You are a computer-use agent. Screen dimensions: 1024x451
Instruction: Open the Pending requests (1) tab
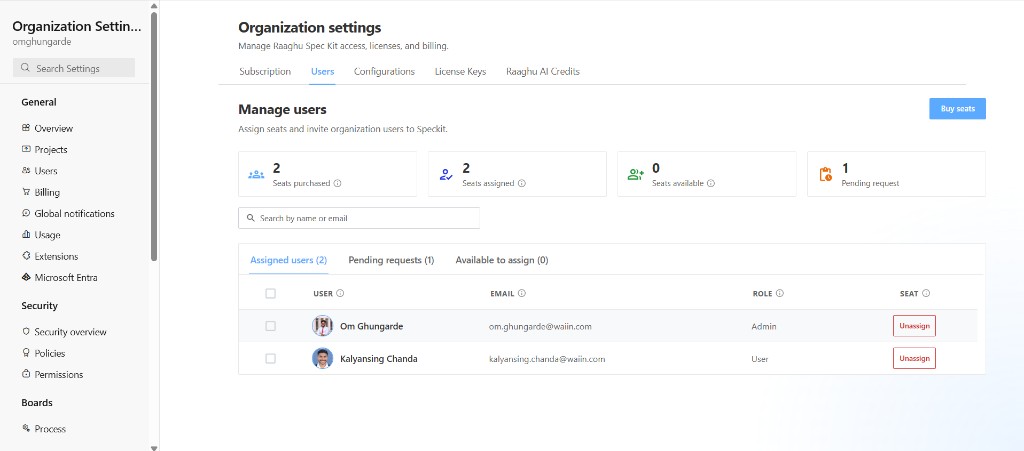coord(391,260)
